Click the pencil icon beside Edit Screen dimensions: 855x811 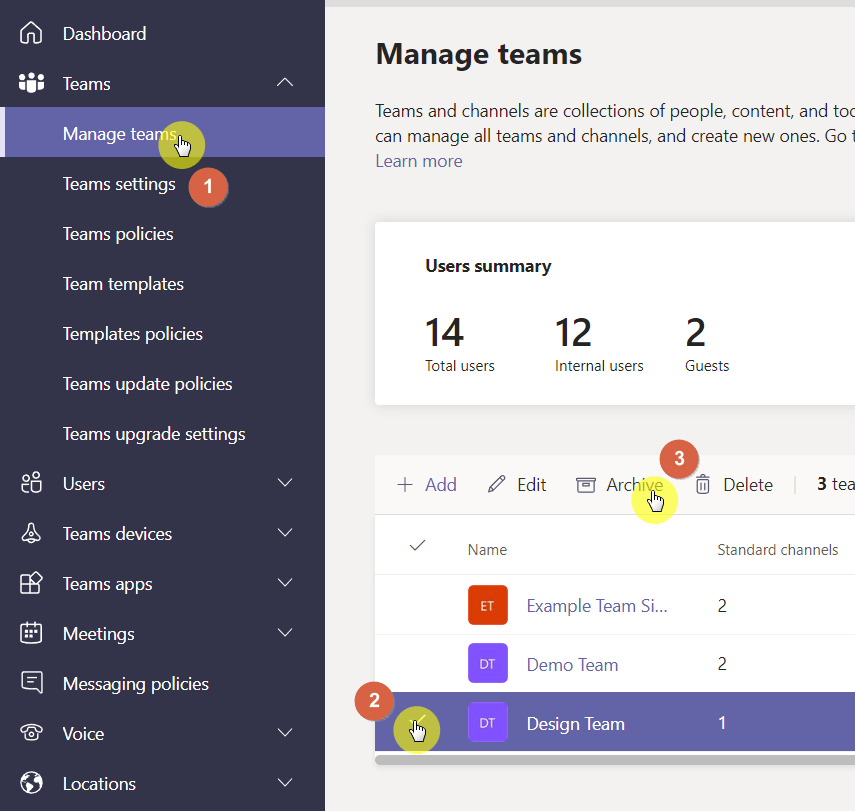pos(496,484)
